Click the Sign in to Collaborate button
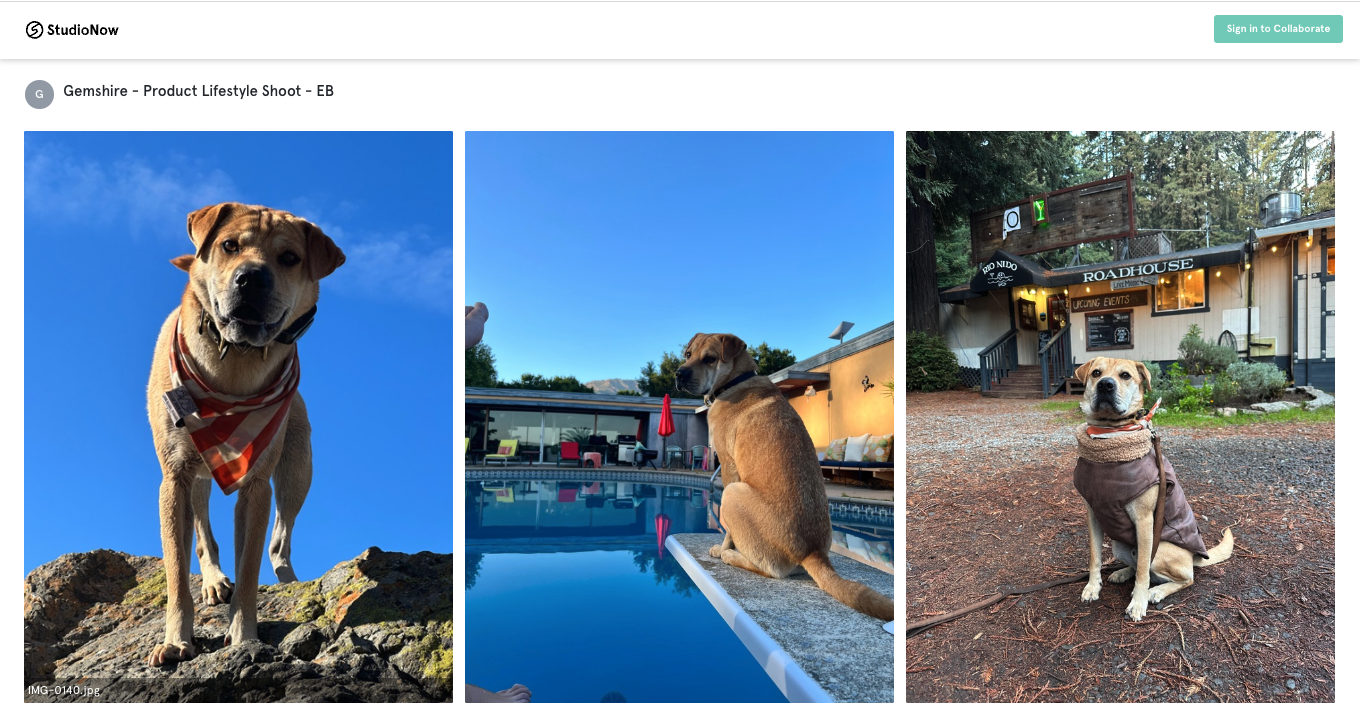The image size is (1360, 711). tap(1278, 29)
